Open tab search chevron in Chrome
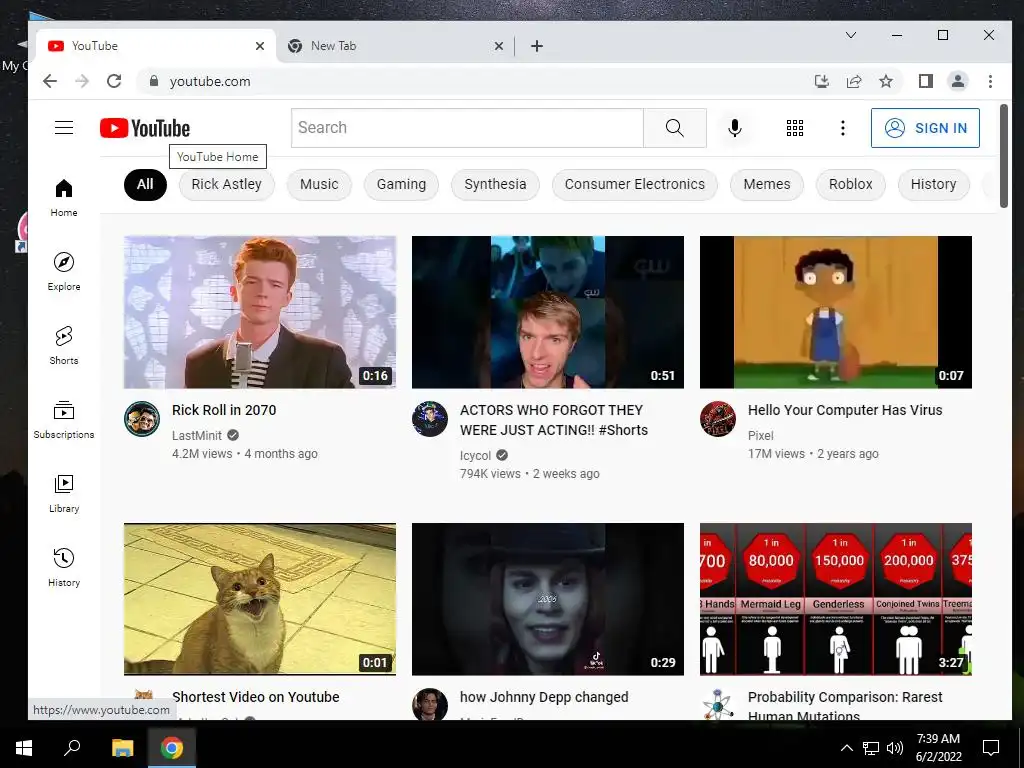The width and height of the screenshot is (1024, 768). [x=850, y=35]
